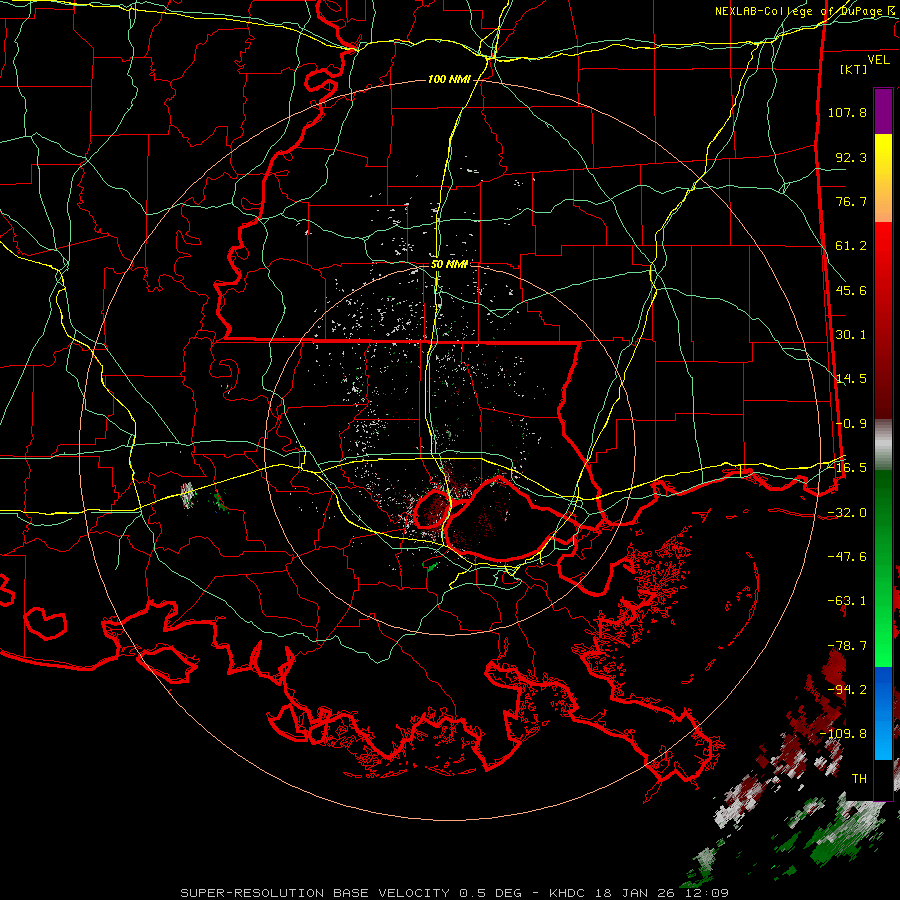Pick the purple segment of the color bar
This screenshot has width=900, height=900.
tap(883, 111)
